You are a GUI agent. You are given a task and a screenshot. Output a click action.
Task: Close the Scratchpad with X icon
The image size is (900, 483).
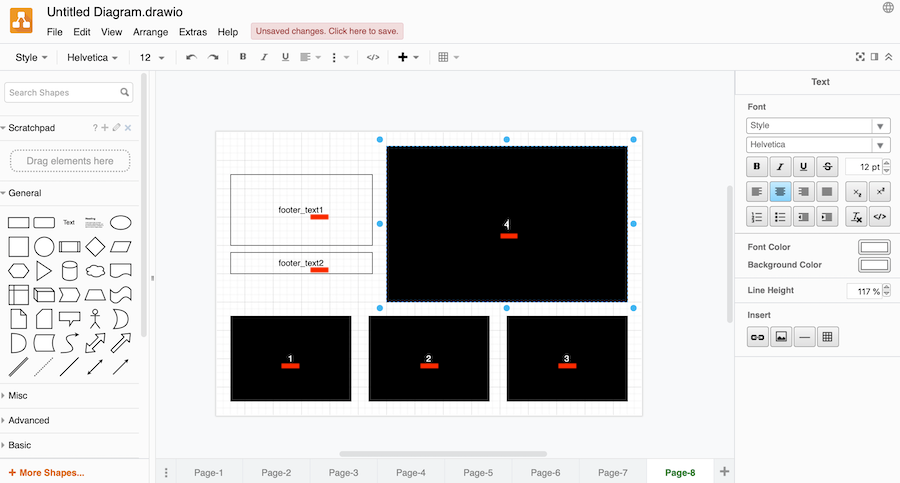pyautogui.click(x=128, y=127)
